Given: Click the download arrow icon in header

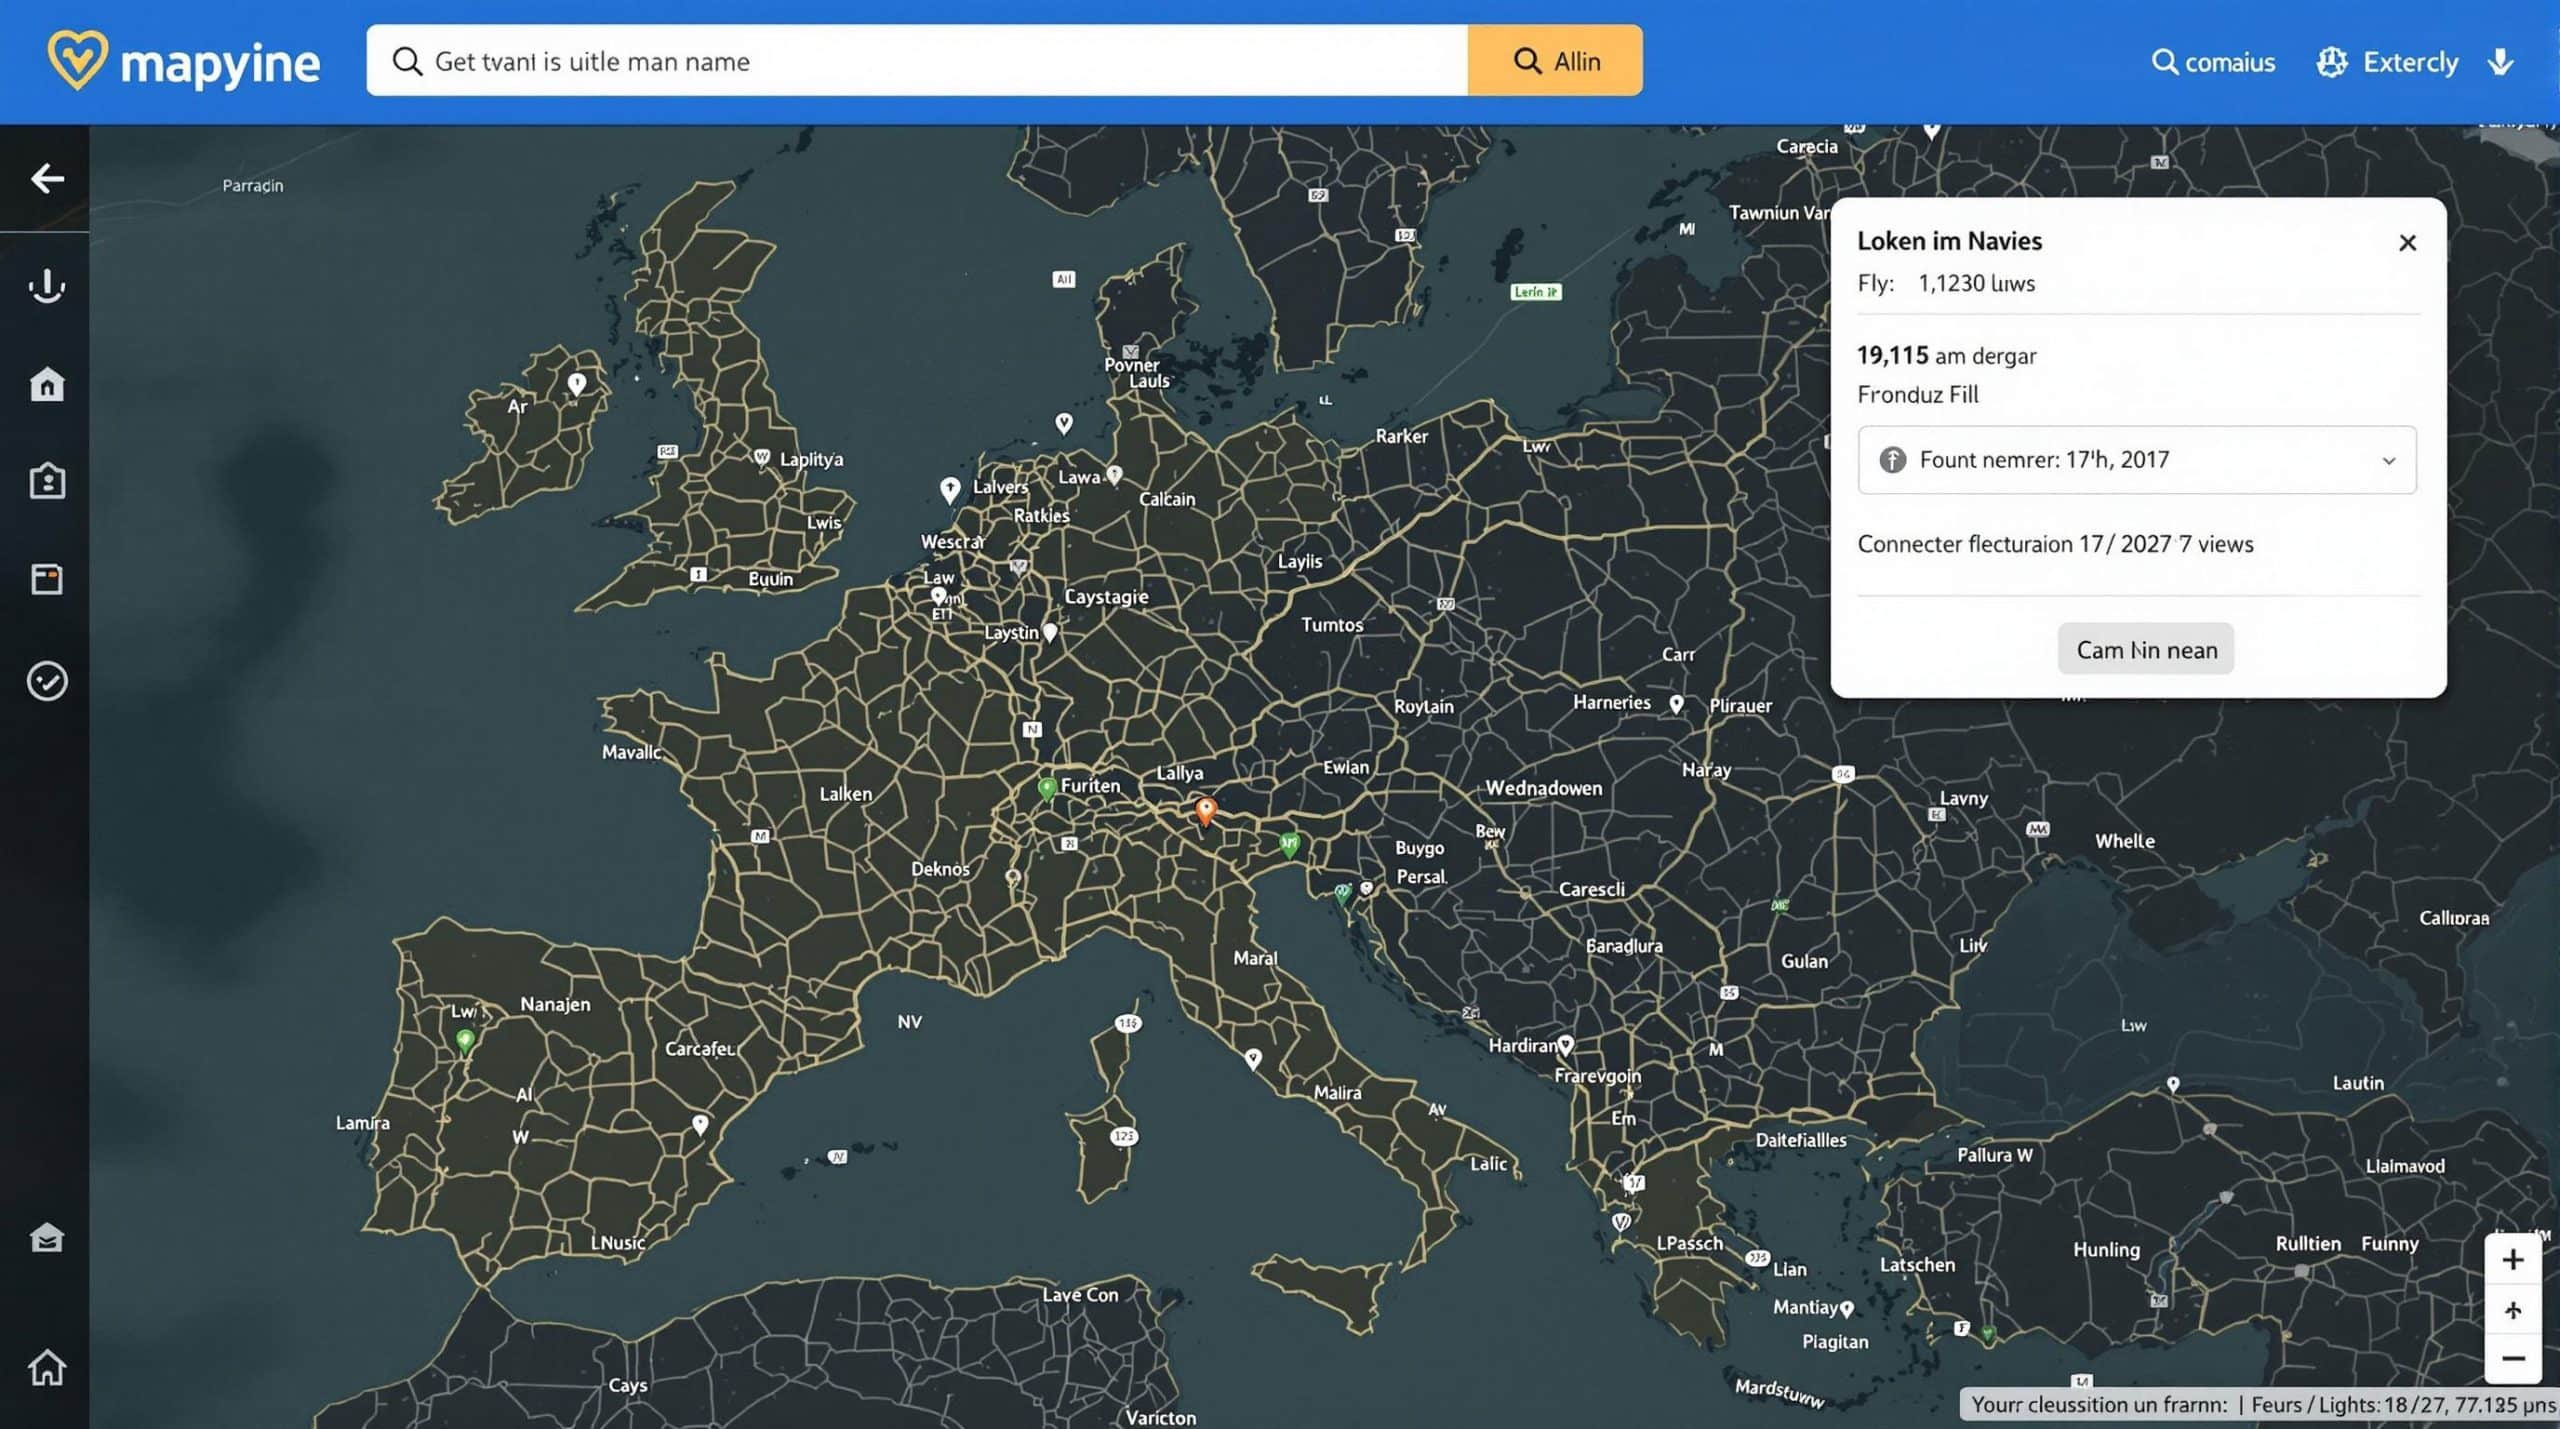Looking at the screenshot, I should [x=2500, y=62].
